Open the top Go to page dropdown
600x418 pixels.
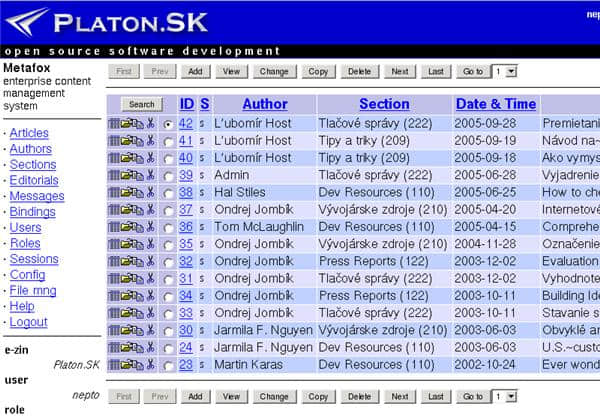tap(505, 72)
